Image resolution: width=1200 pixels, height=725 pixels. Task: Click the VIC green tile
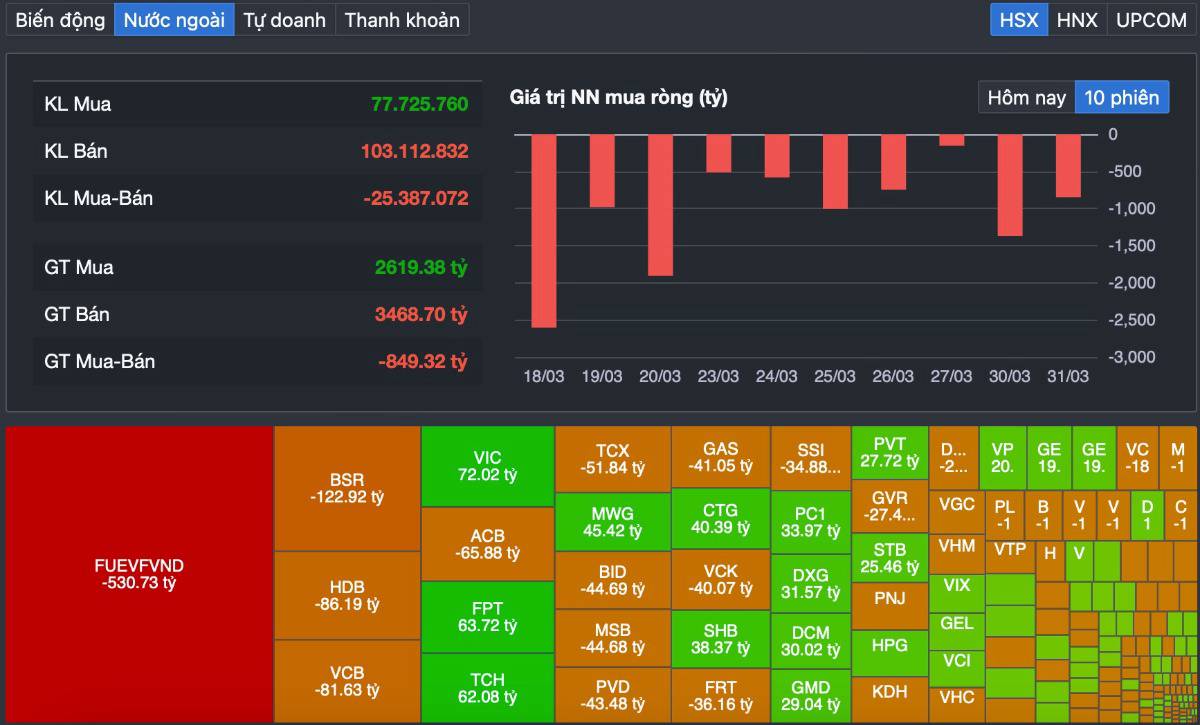[x=487, y=467]
